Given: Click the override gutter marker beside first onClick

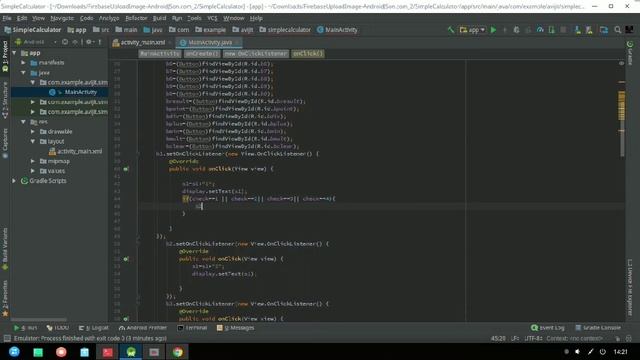Looking at the screenshot, I should [x=126, y=169].
